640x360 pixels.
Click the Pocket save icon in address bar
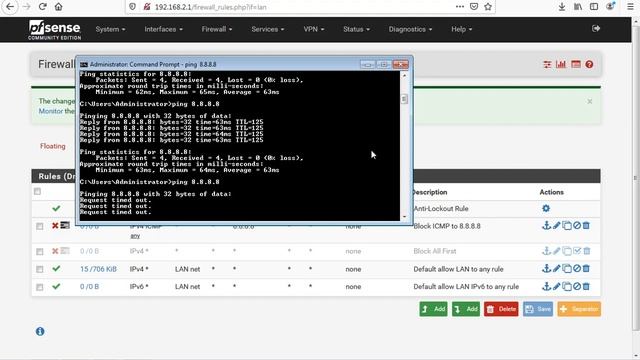(x=474, y=7)
